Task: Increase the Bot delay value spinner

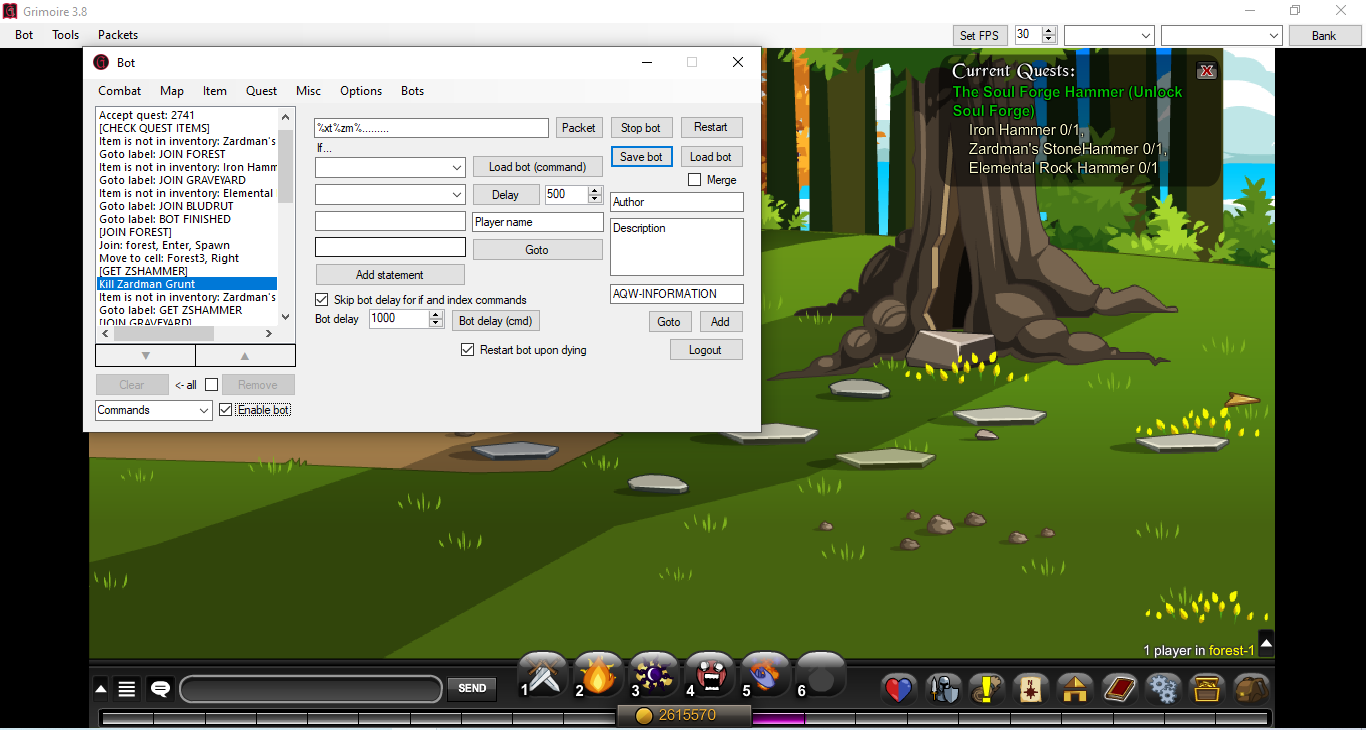Action: tap(436, 314)
